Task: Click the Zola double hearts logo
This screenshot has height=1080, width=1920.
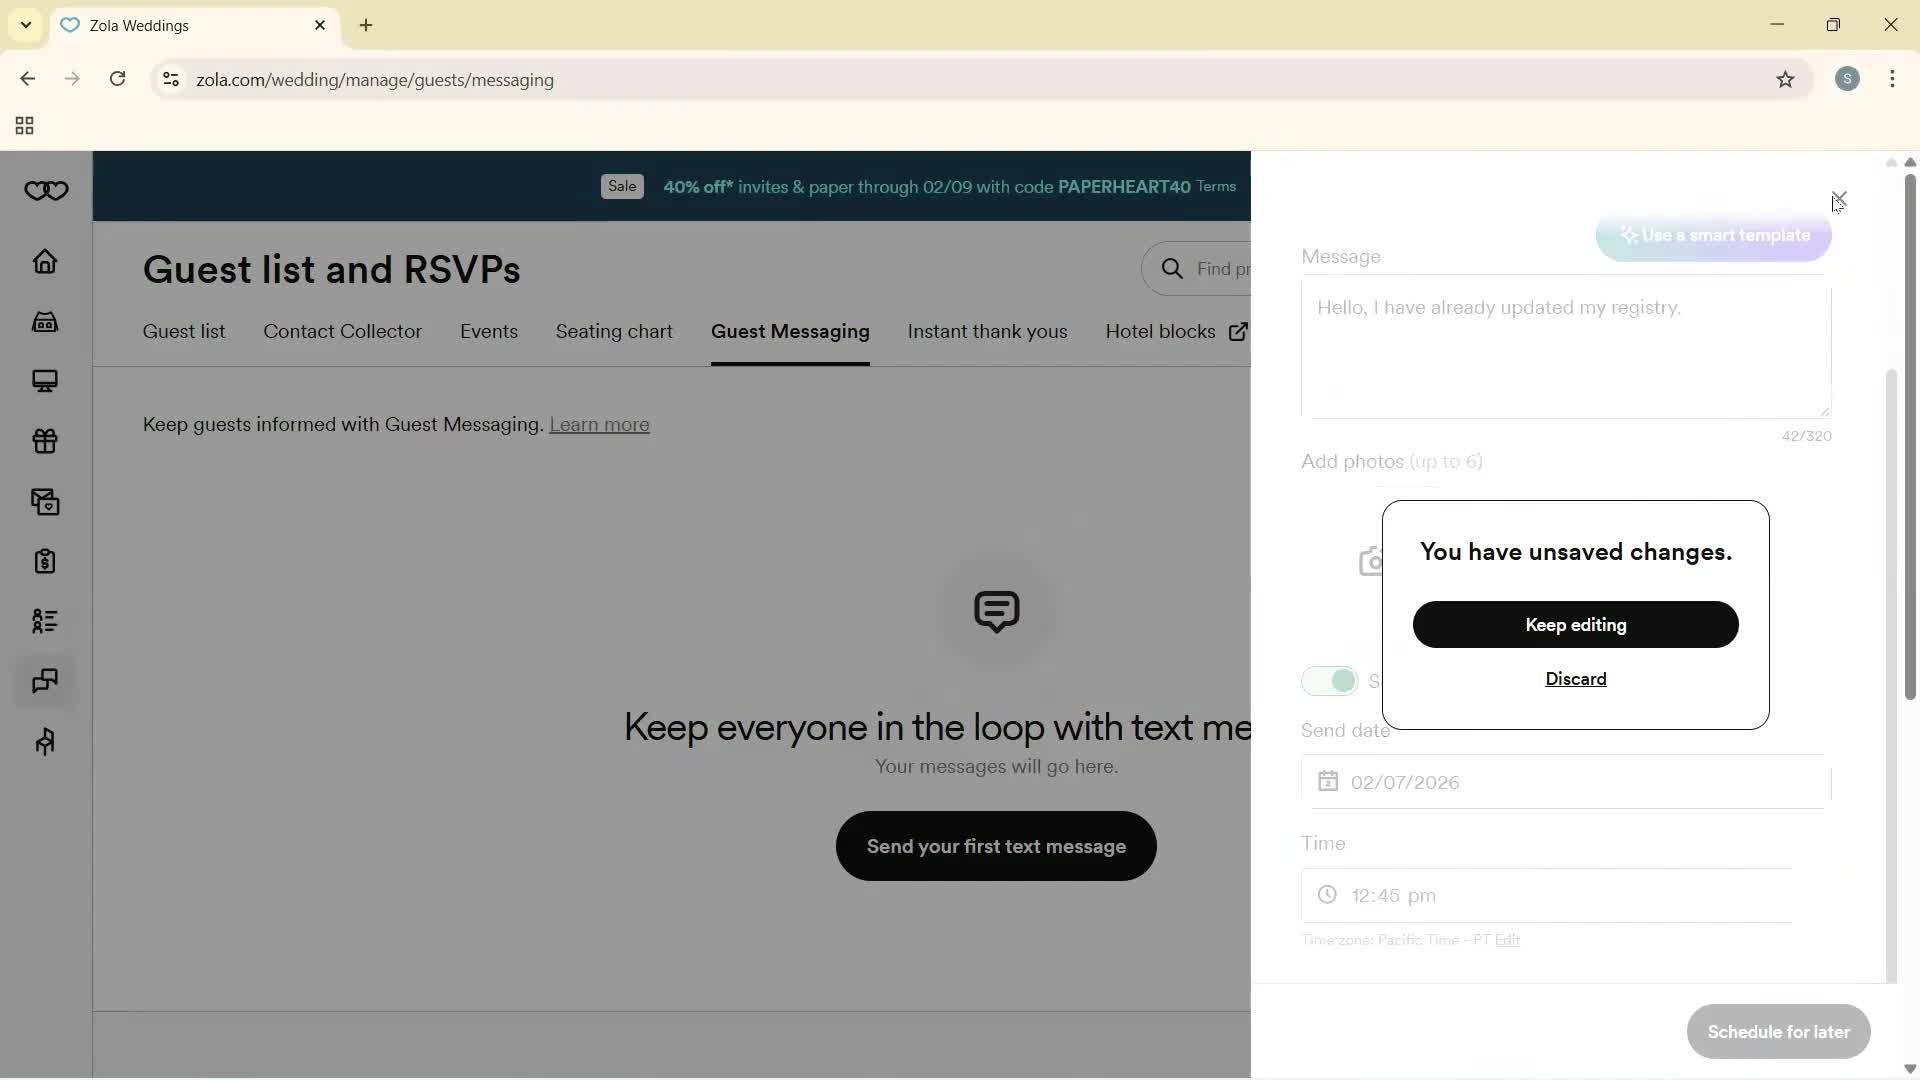Action: (46, 191)
